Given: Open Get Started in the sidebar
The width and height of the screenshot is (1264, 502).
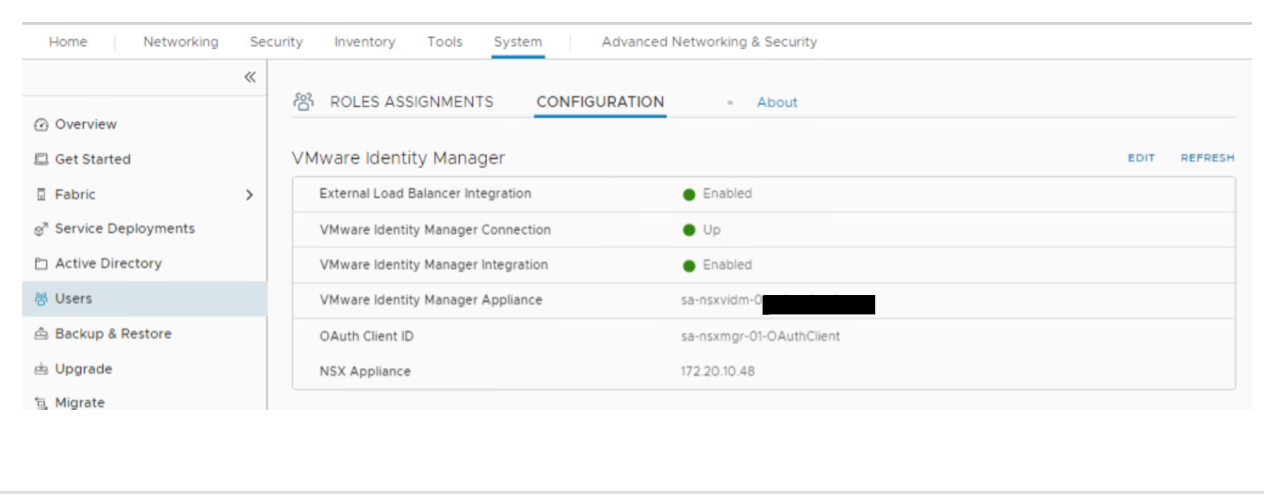Looking at the screenshot, I should tap(93, 159).
